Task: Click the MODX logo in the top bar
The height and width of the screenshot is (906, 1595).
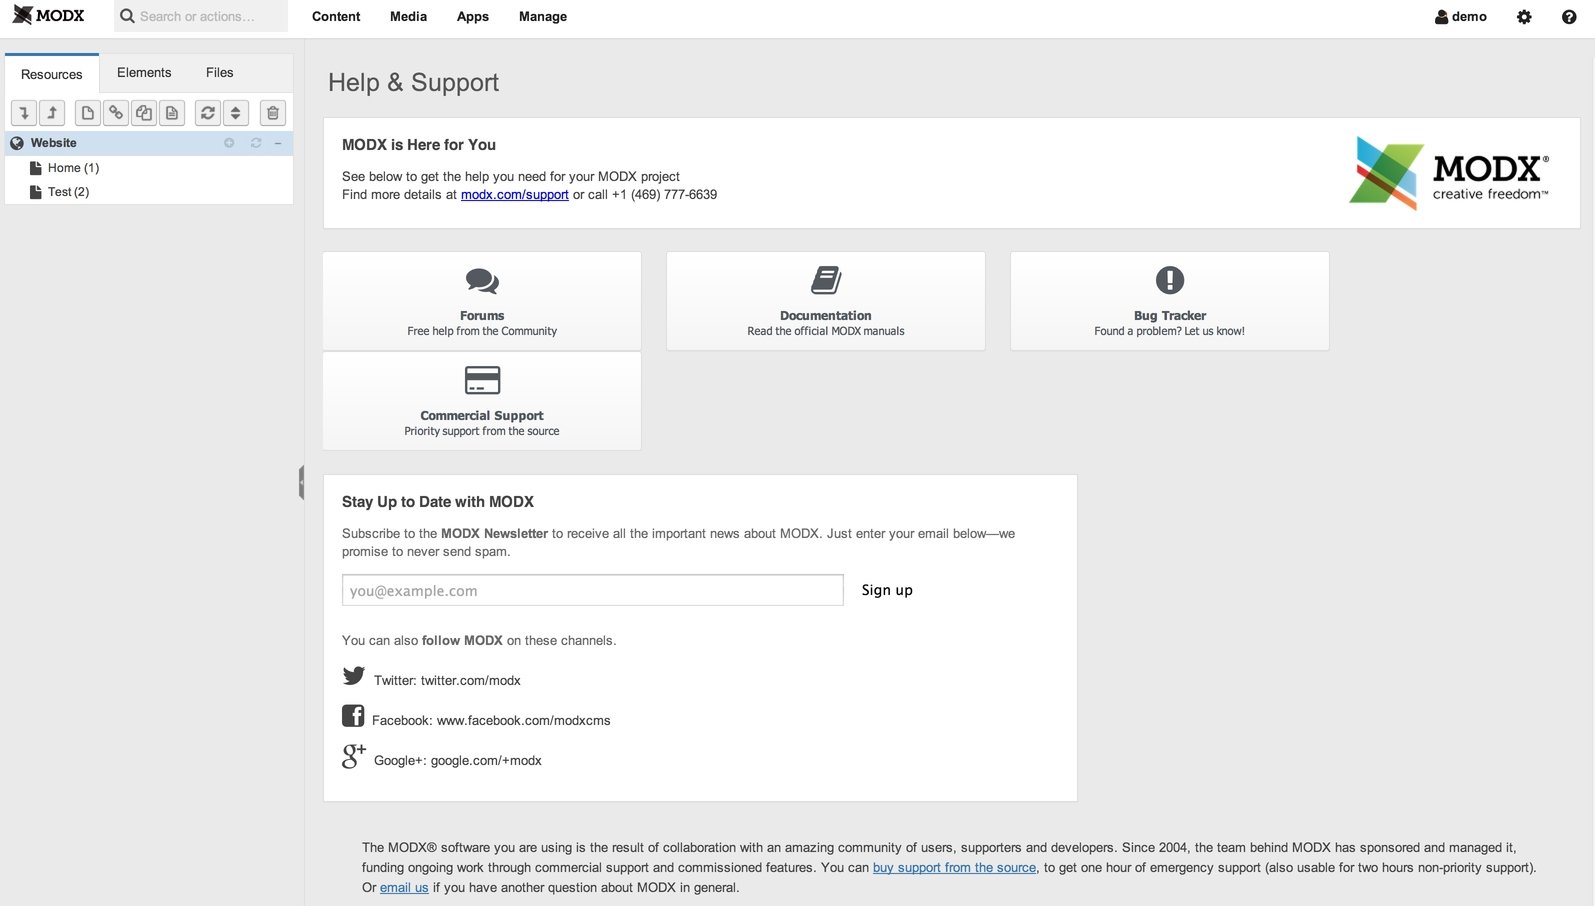Action: pyautogui.click(x=49, y=16)
